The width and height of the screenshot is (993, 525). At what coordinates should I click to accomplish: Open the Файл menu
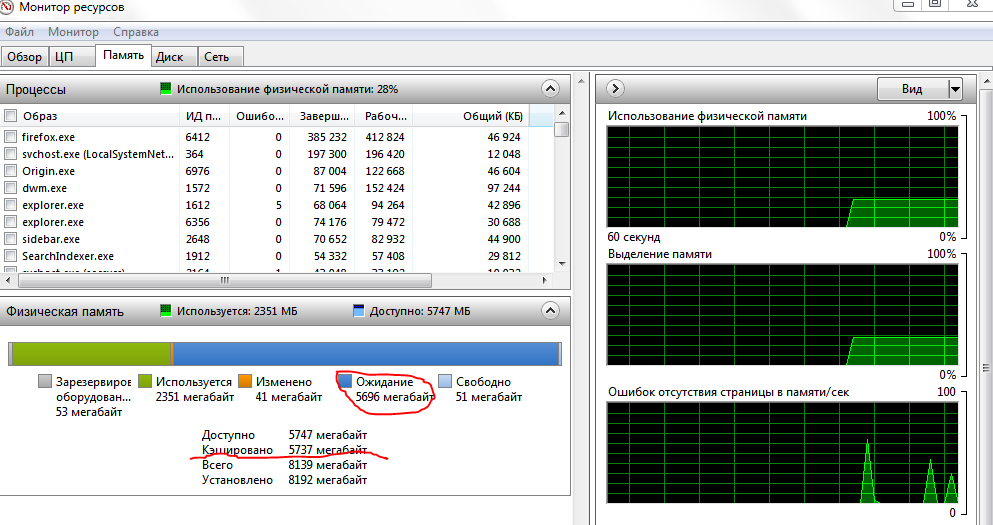pos(20,32)
